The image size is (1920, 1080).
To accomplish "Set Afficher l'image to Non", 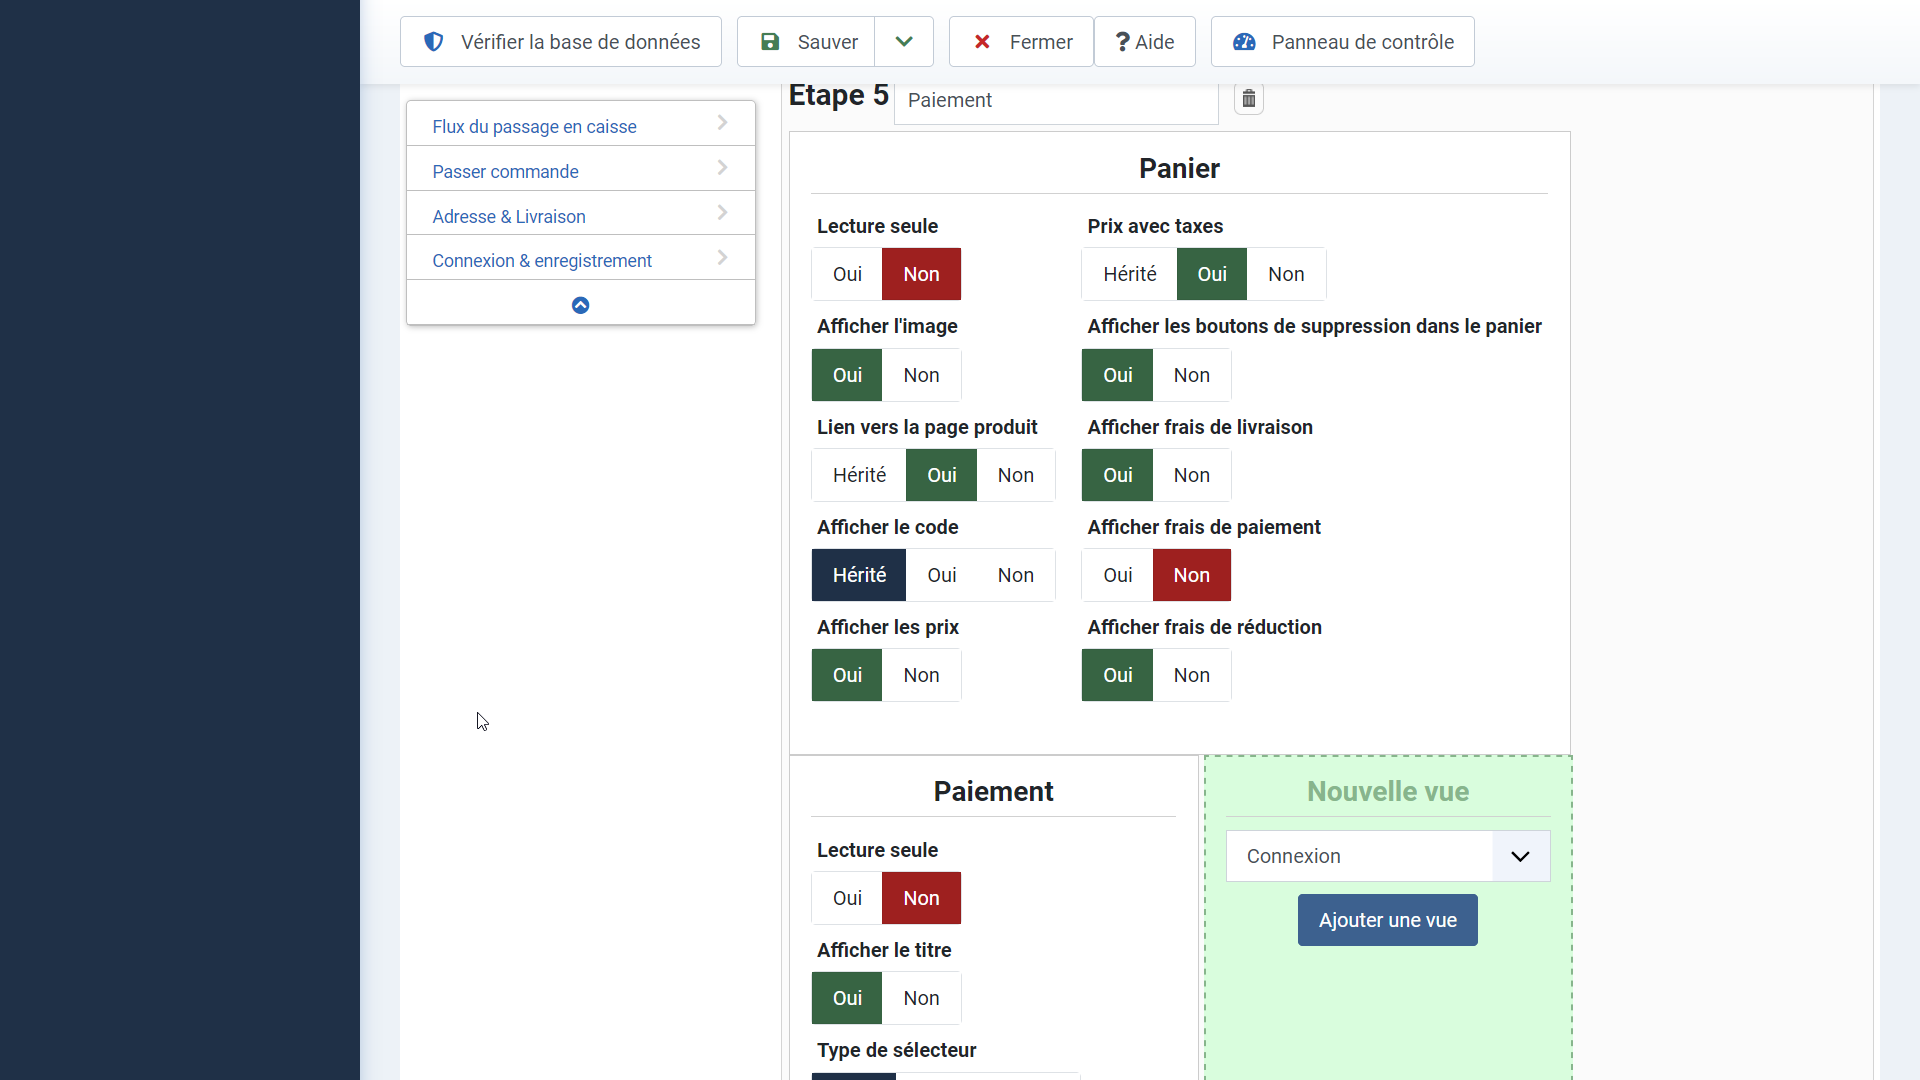I will click(x=921, y=375).
